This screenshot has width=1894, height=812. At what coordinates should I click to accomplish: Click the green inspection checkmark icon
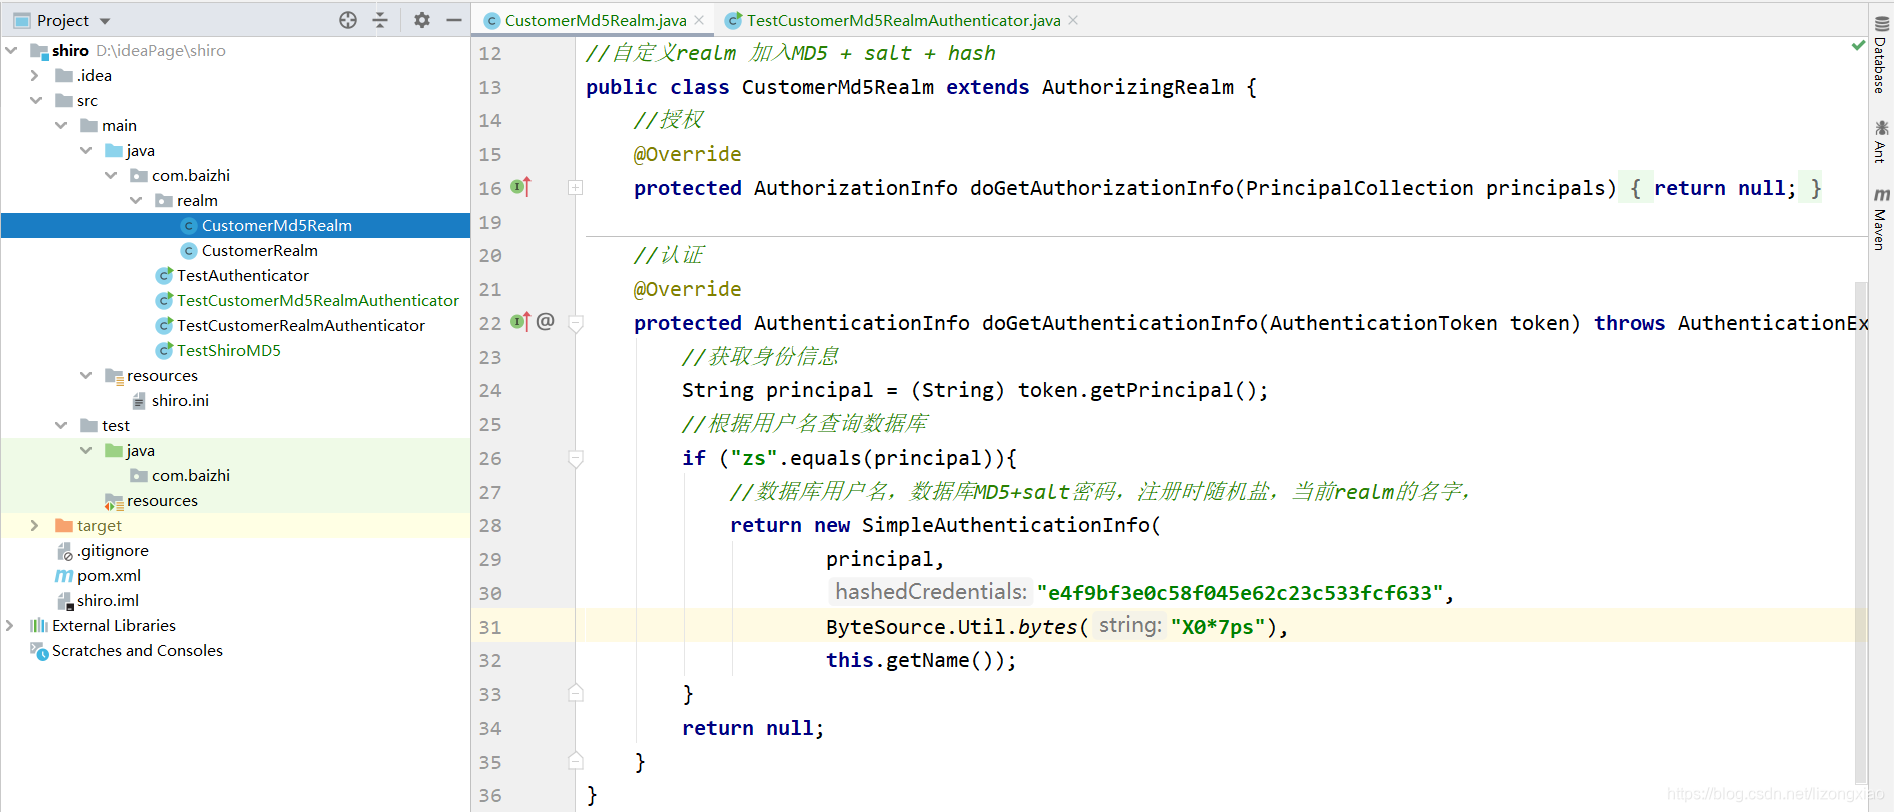click(1858, 45)
